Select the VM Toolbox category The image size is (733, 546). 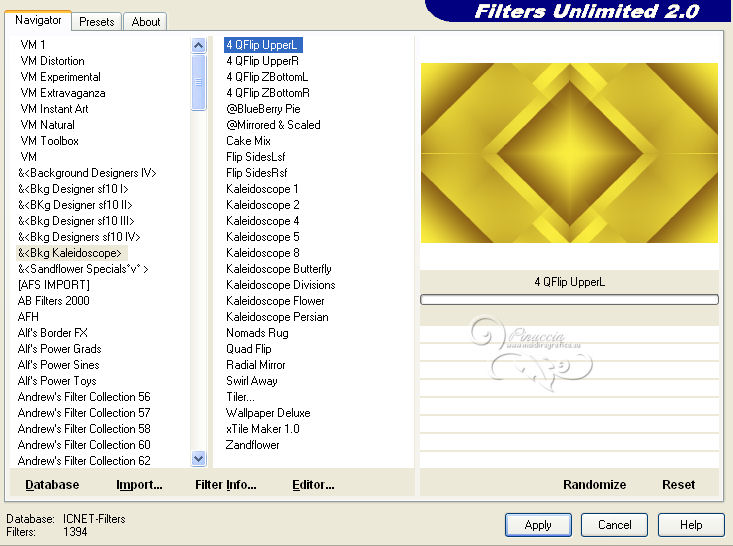tap(50, 141)
